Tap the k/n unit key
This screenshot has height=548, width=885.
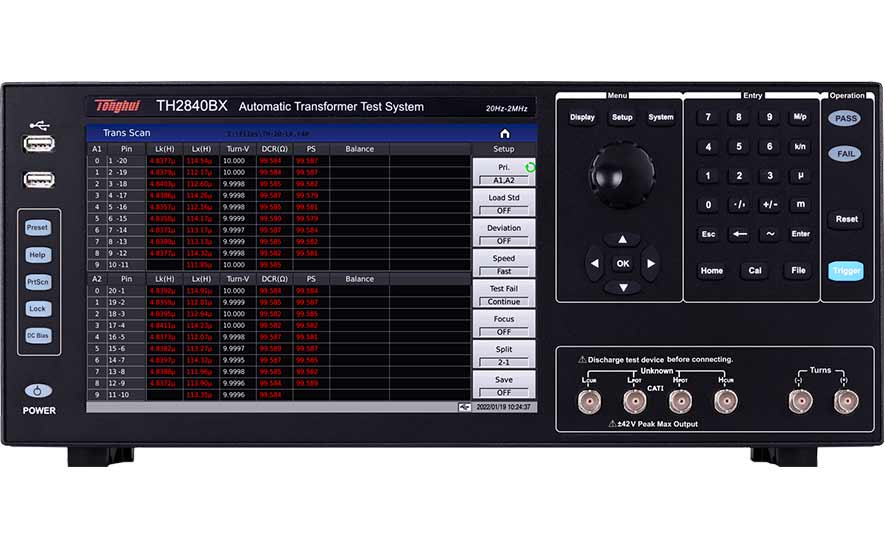coord(800,146)
